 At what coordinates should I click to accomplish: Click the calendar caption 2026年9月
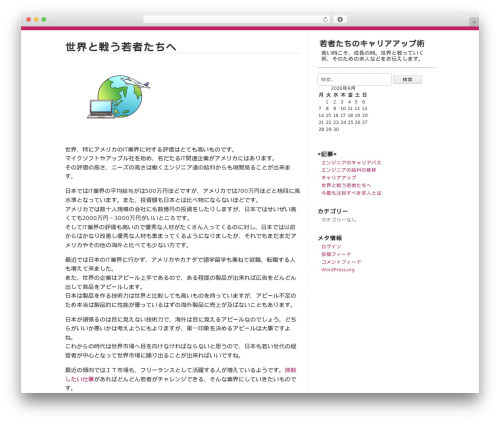(x=343, y=88)
